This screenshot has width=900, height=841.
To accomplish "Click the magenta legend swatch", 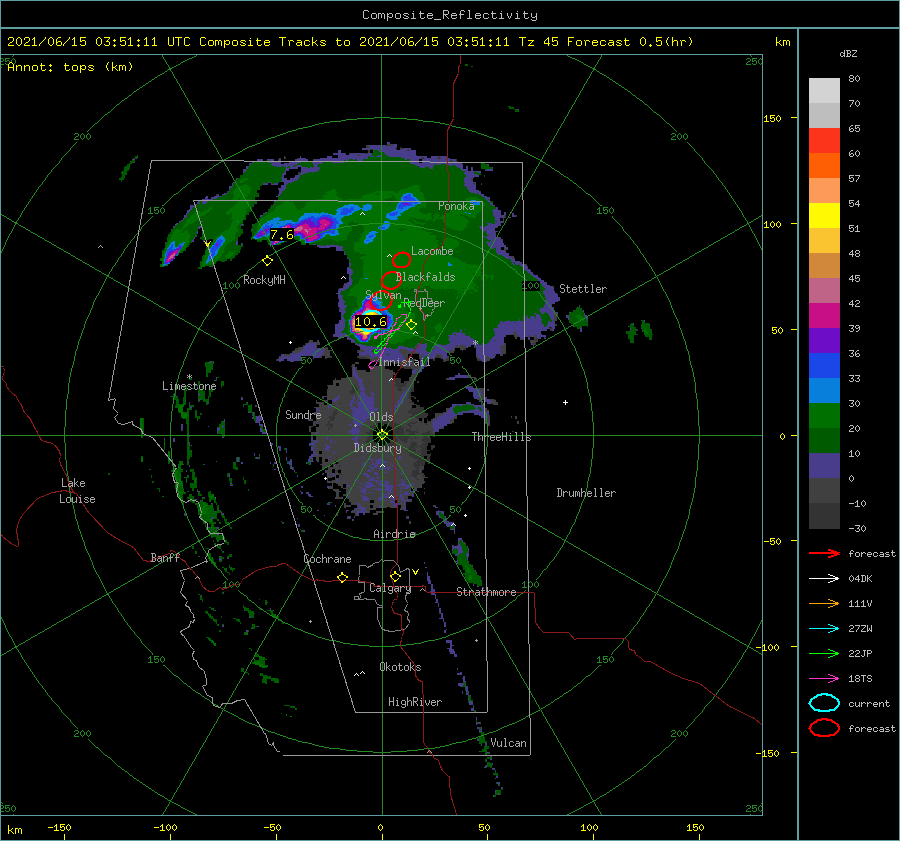I will (824, 315).
